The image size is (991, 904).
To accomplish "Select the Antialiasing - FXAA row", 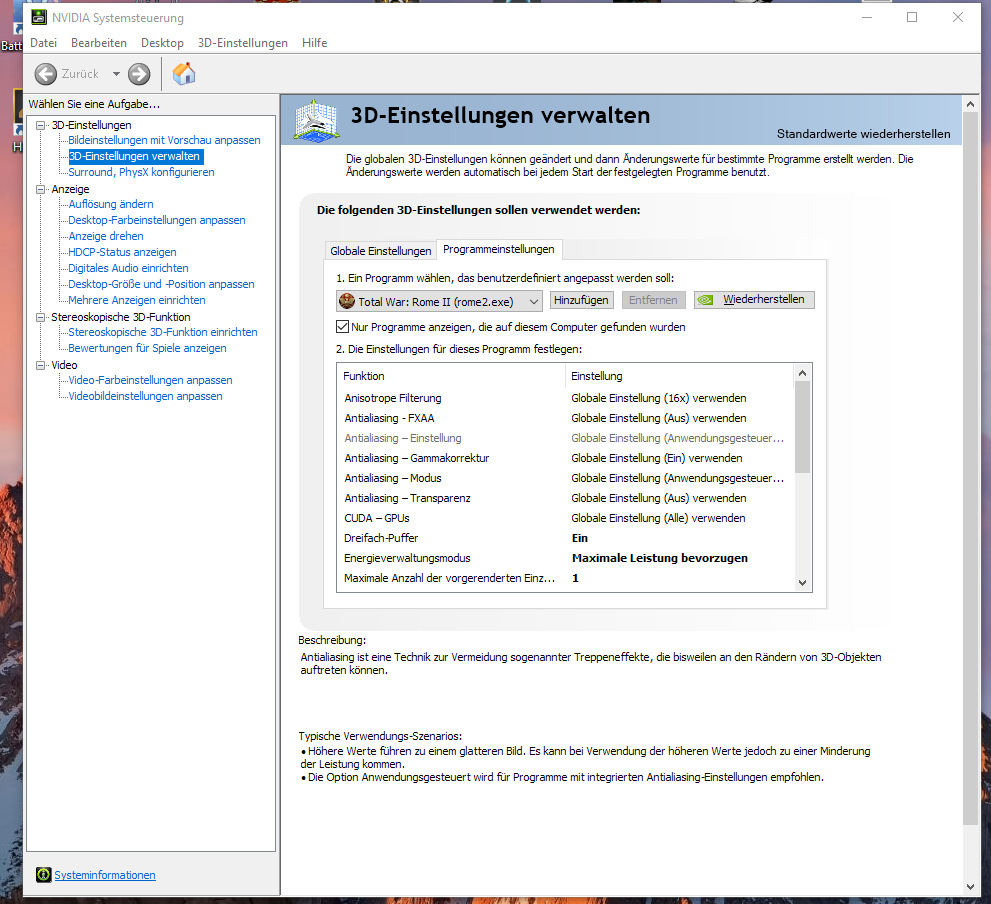I will click(x=566, y=418).
